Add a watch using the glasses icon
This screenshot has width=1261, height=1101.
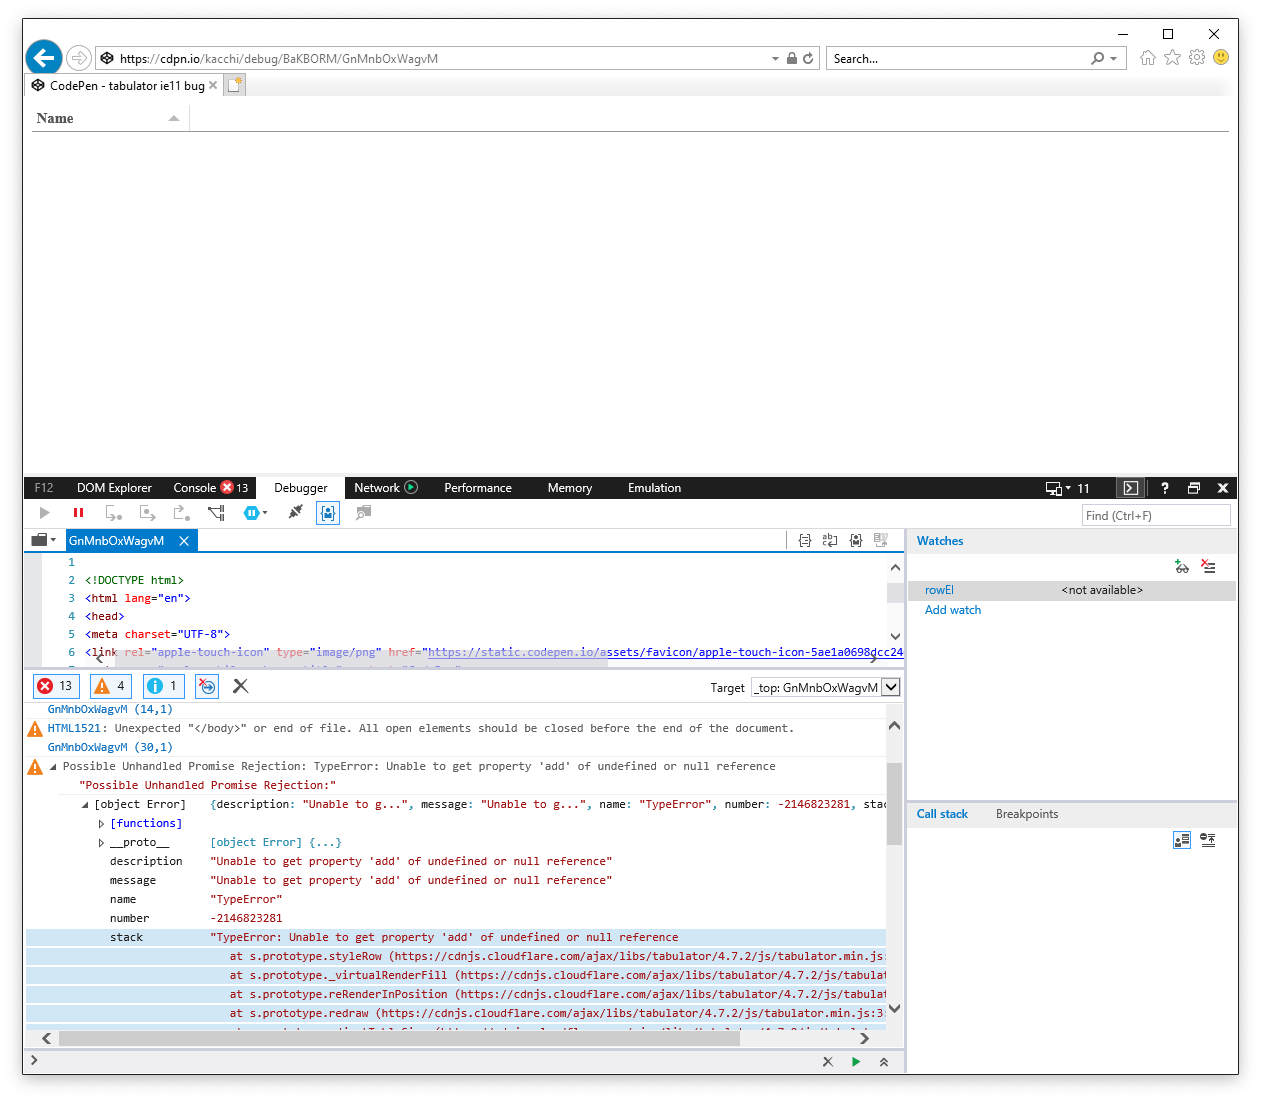point(1182,566)
